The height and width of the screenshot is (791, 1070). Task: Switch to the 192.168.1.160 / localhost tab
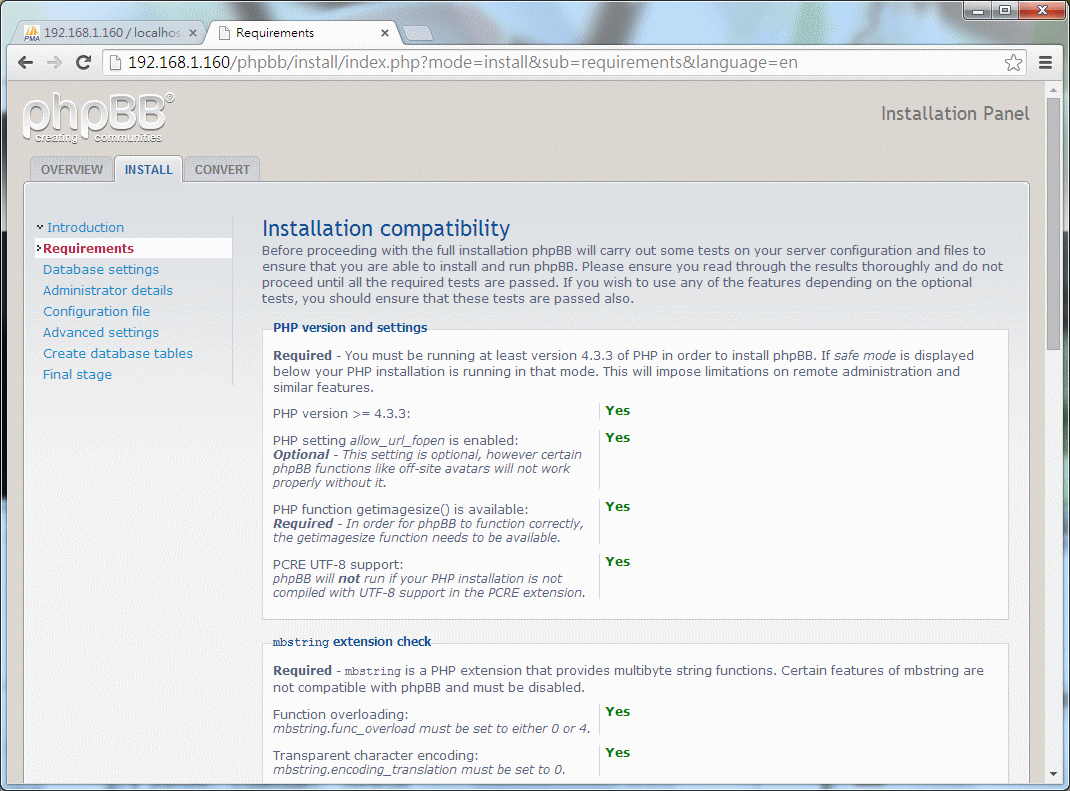coord(109,33)
